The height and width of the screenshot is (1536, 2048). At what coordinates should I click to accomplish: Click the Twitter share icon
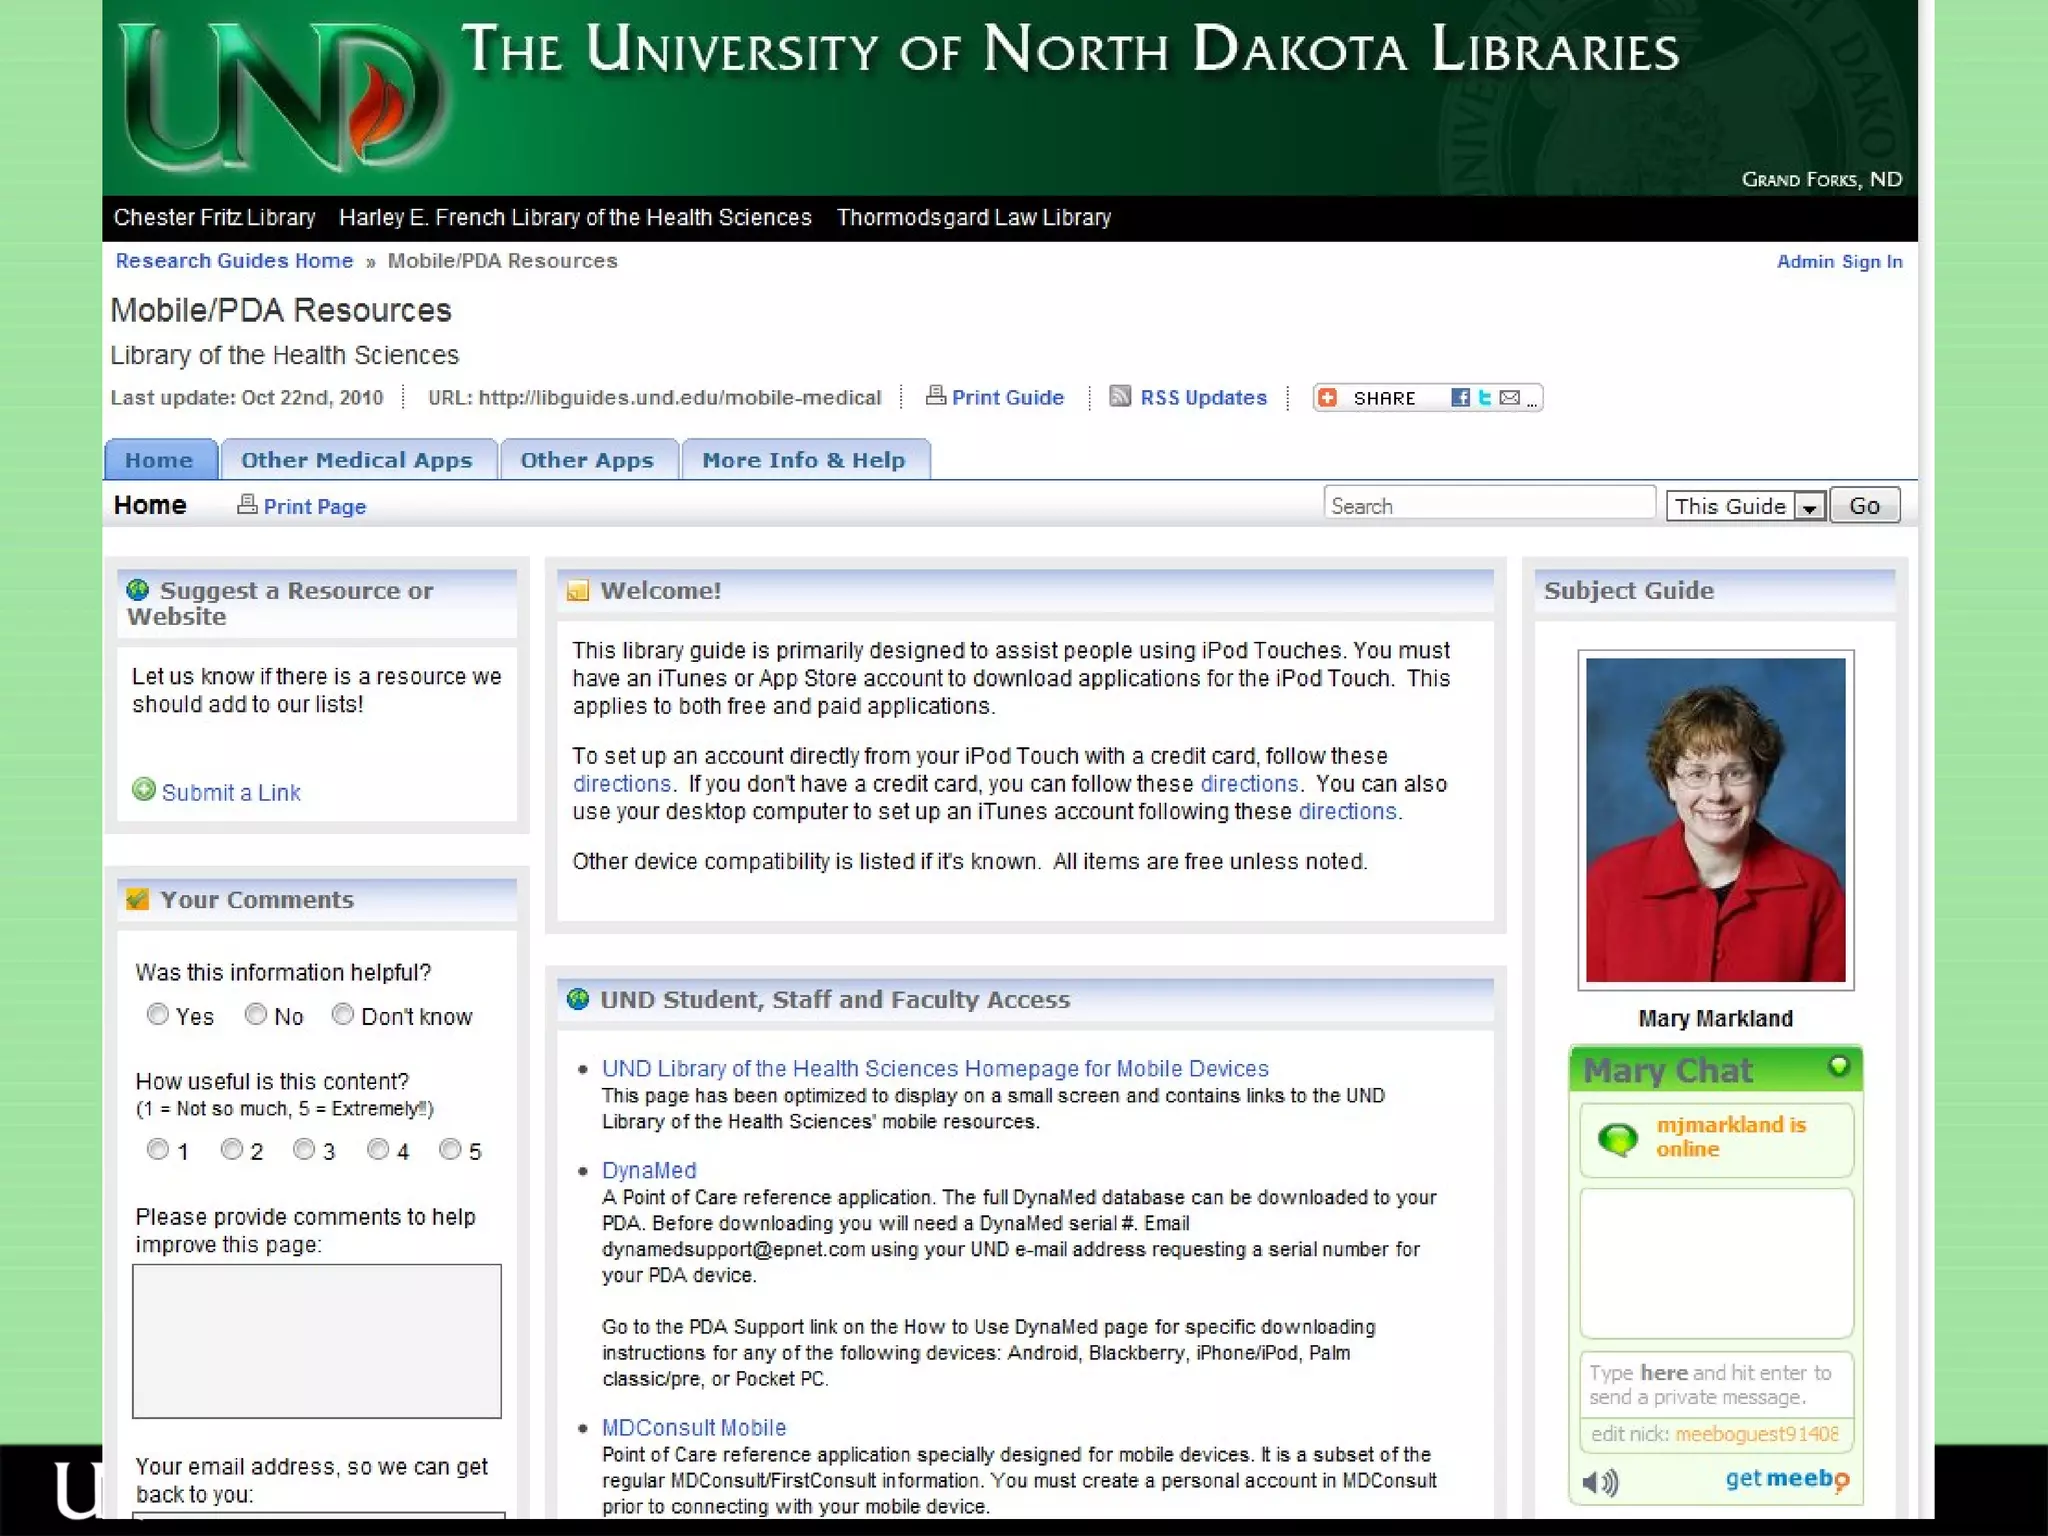[1485, 398]
